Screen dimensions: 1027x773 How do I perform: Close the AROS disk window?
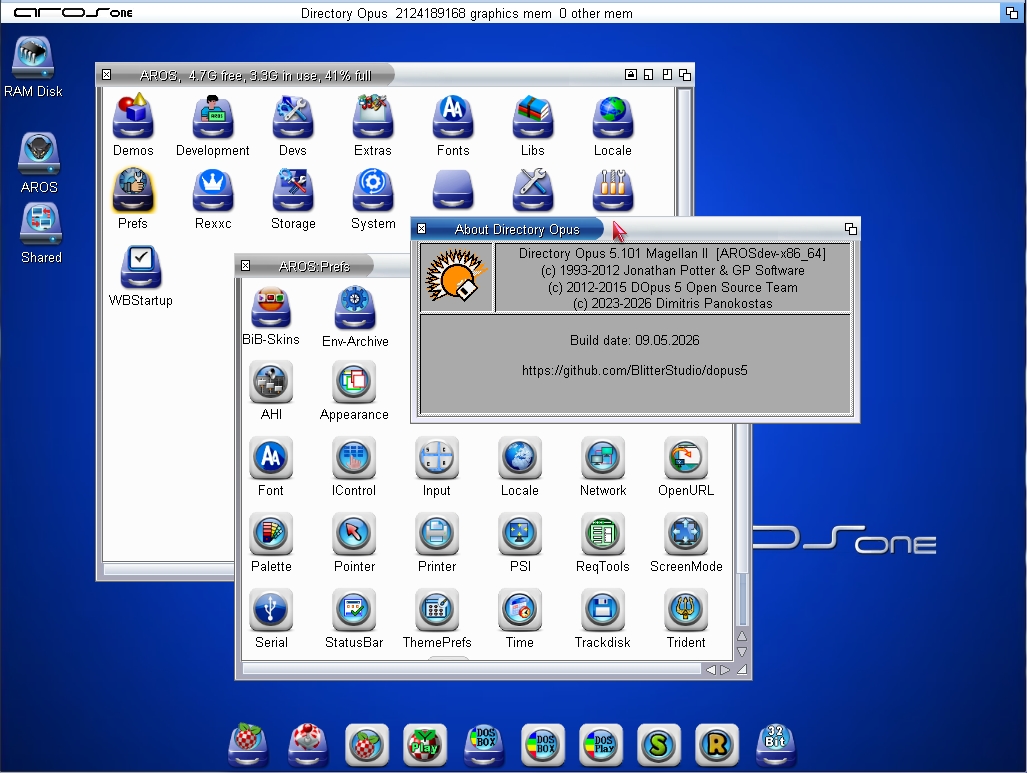pyautogui.click(x=107, y=75)
